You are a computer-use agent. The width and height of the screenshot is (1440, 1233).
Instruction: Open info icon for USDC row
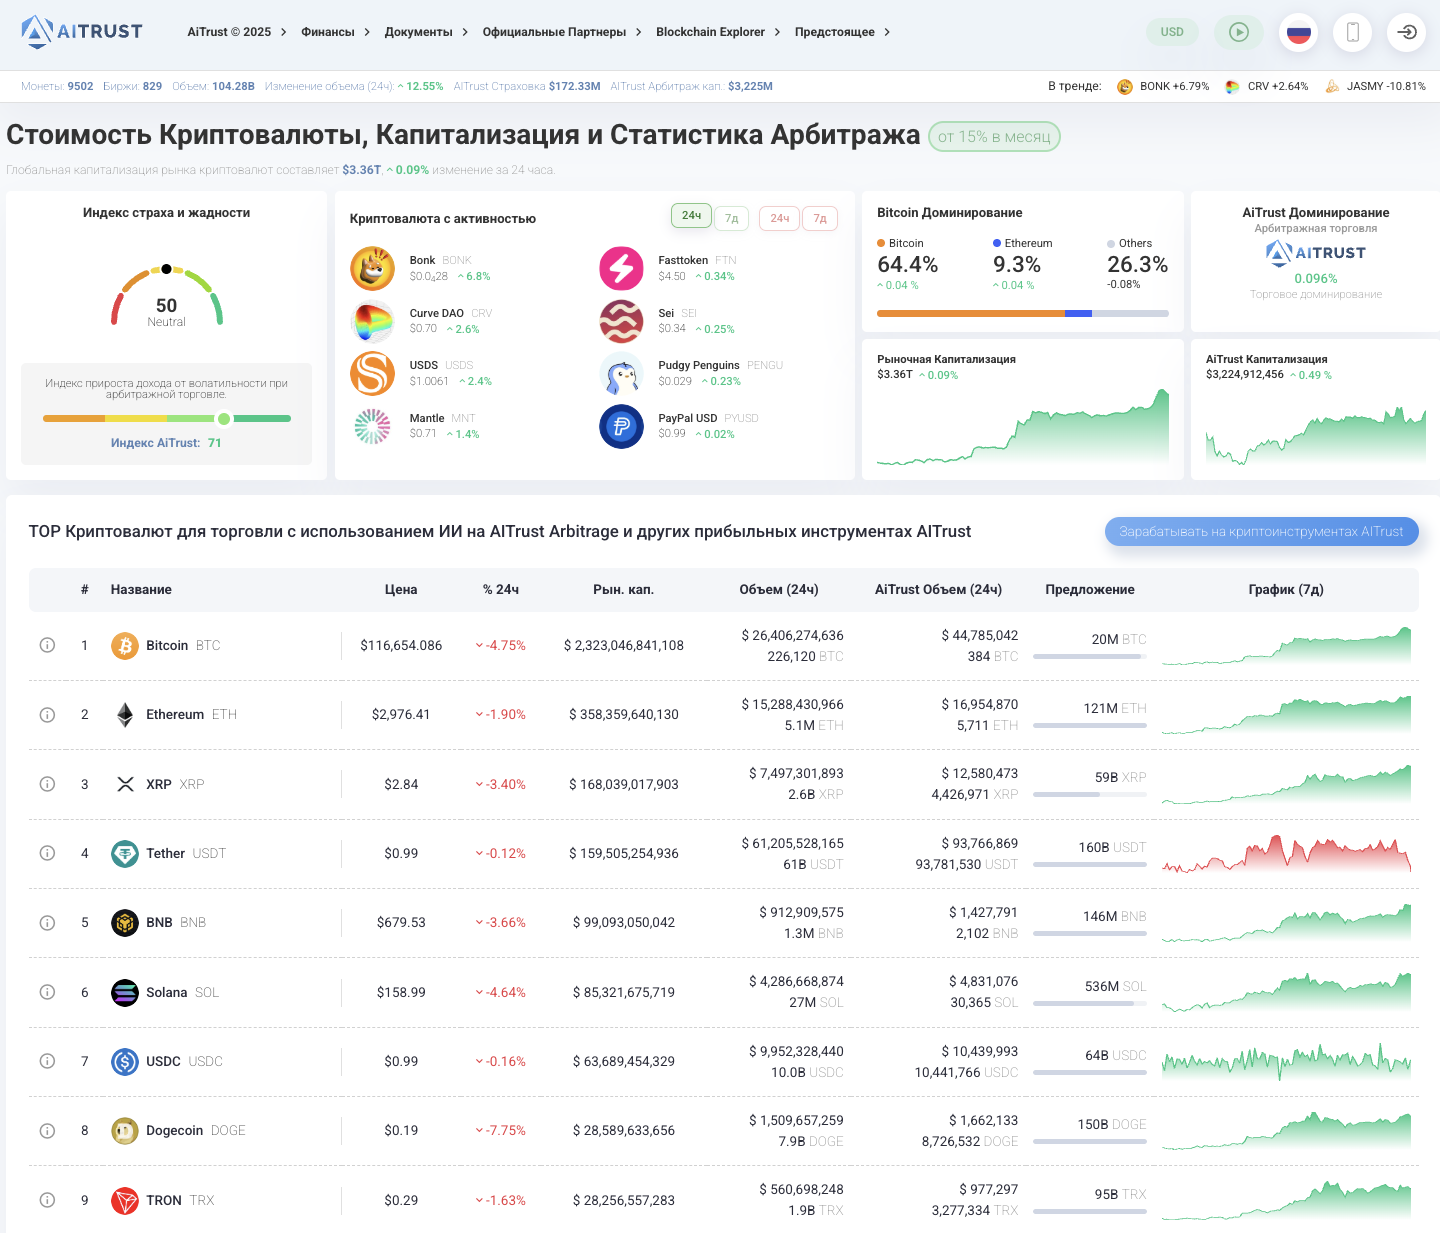tap(47, 1061)
